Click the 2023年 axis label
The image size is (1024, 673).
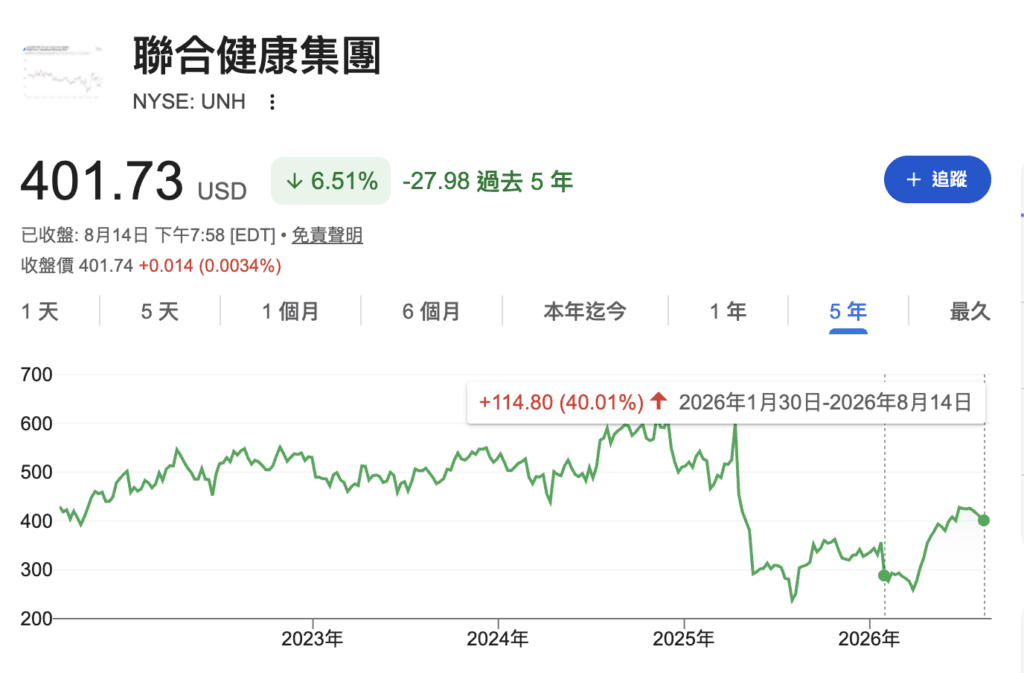tap(312, 638)
